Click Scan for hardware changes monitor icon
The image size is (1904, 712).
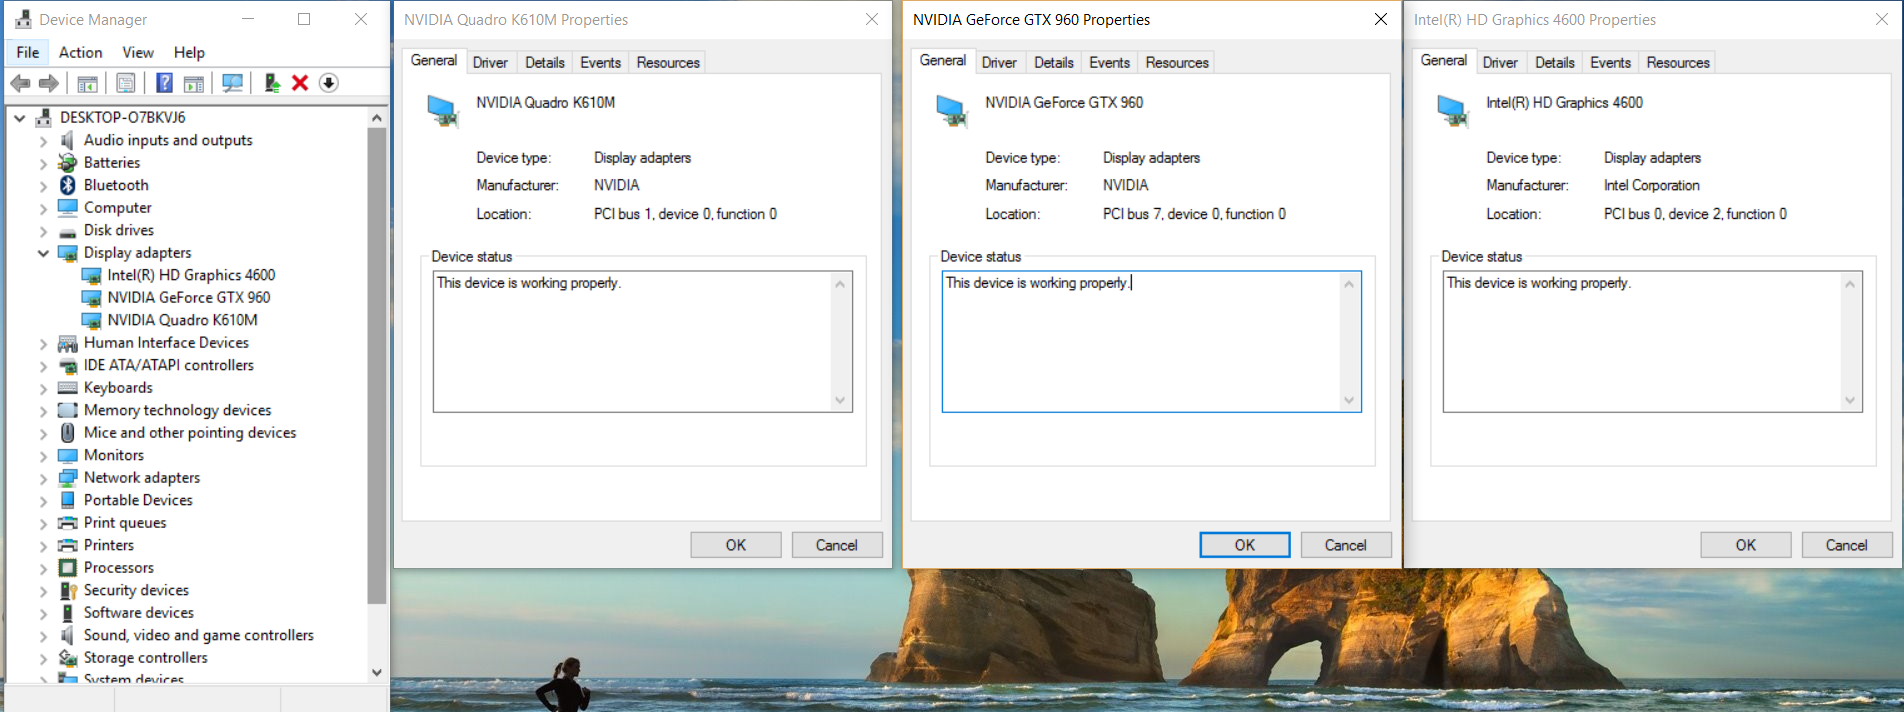232,83
